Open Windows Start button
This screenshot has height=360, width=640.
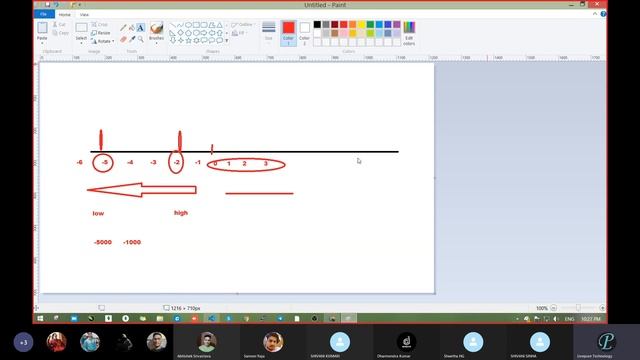pyautogui.click(x=40, y=318)
